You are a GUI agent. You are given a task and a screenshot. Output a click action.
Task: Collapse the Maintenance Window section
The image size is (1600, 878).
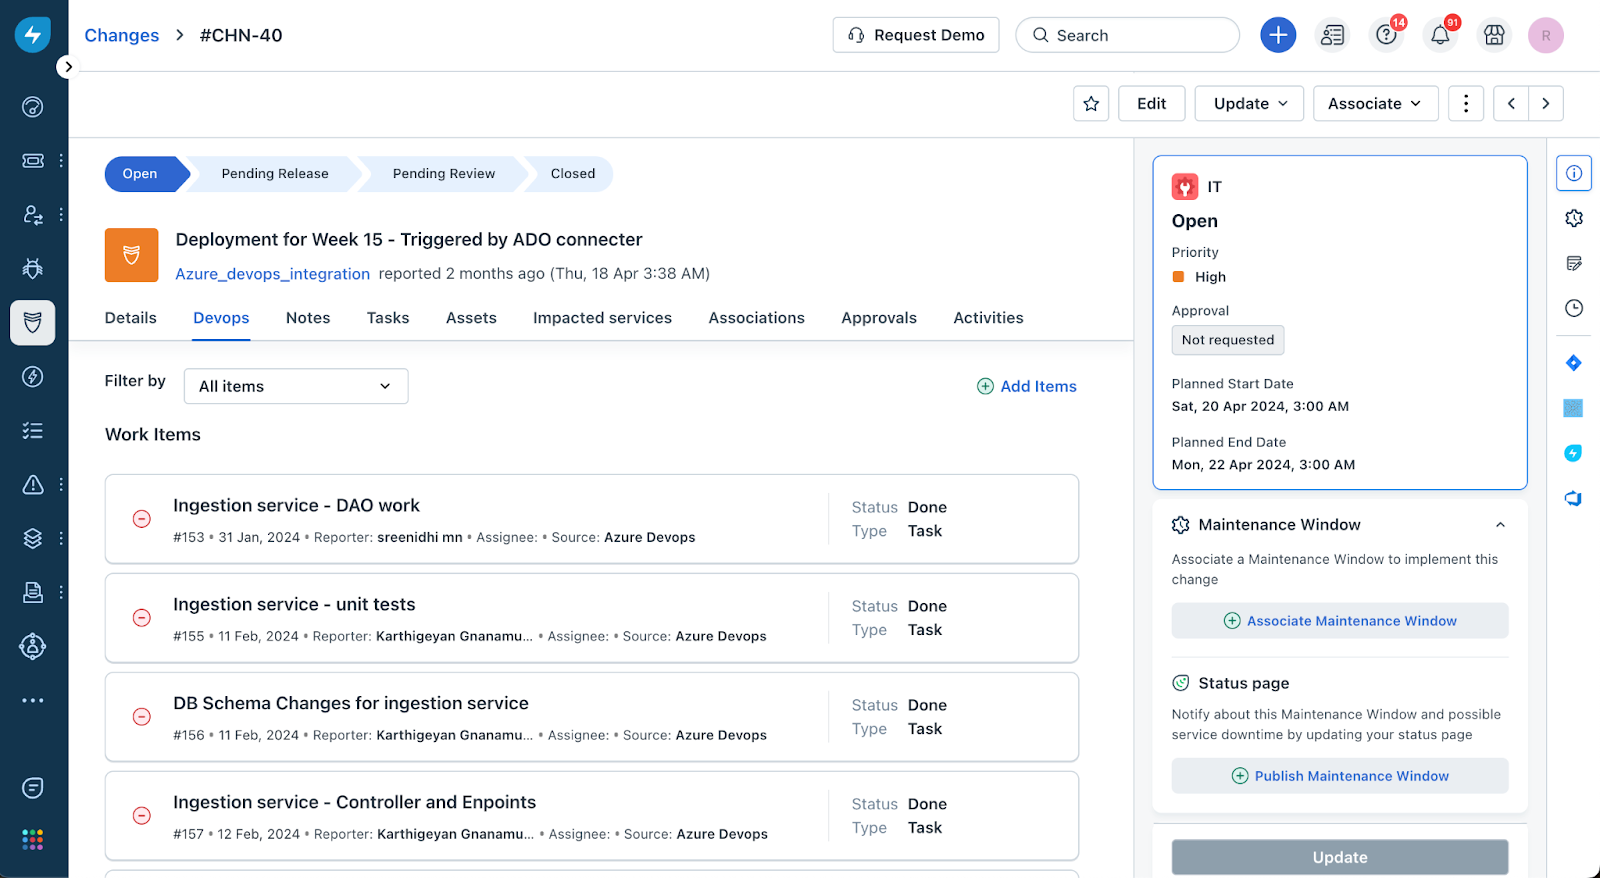click(x=1500, y=525)
